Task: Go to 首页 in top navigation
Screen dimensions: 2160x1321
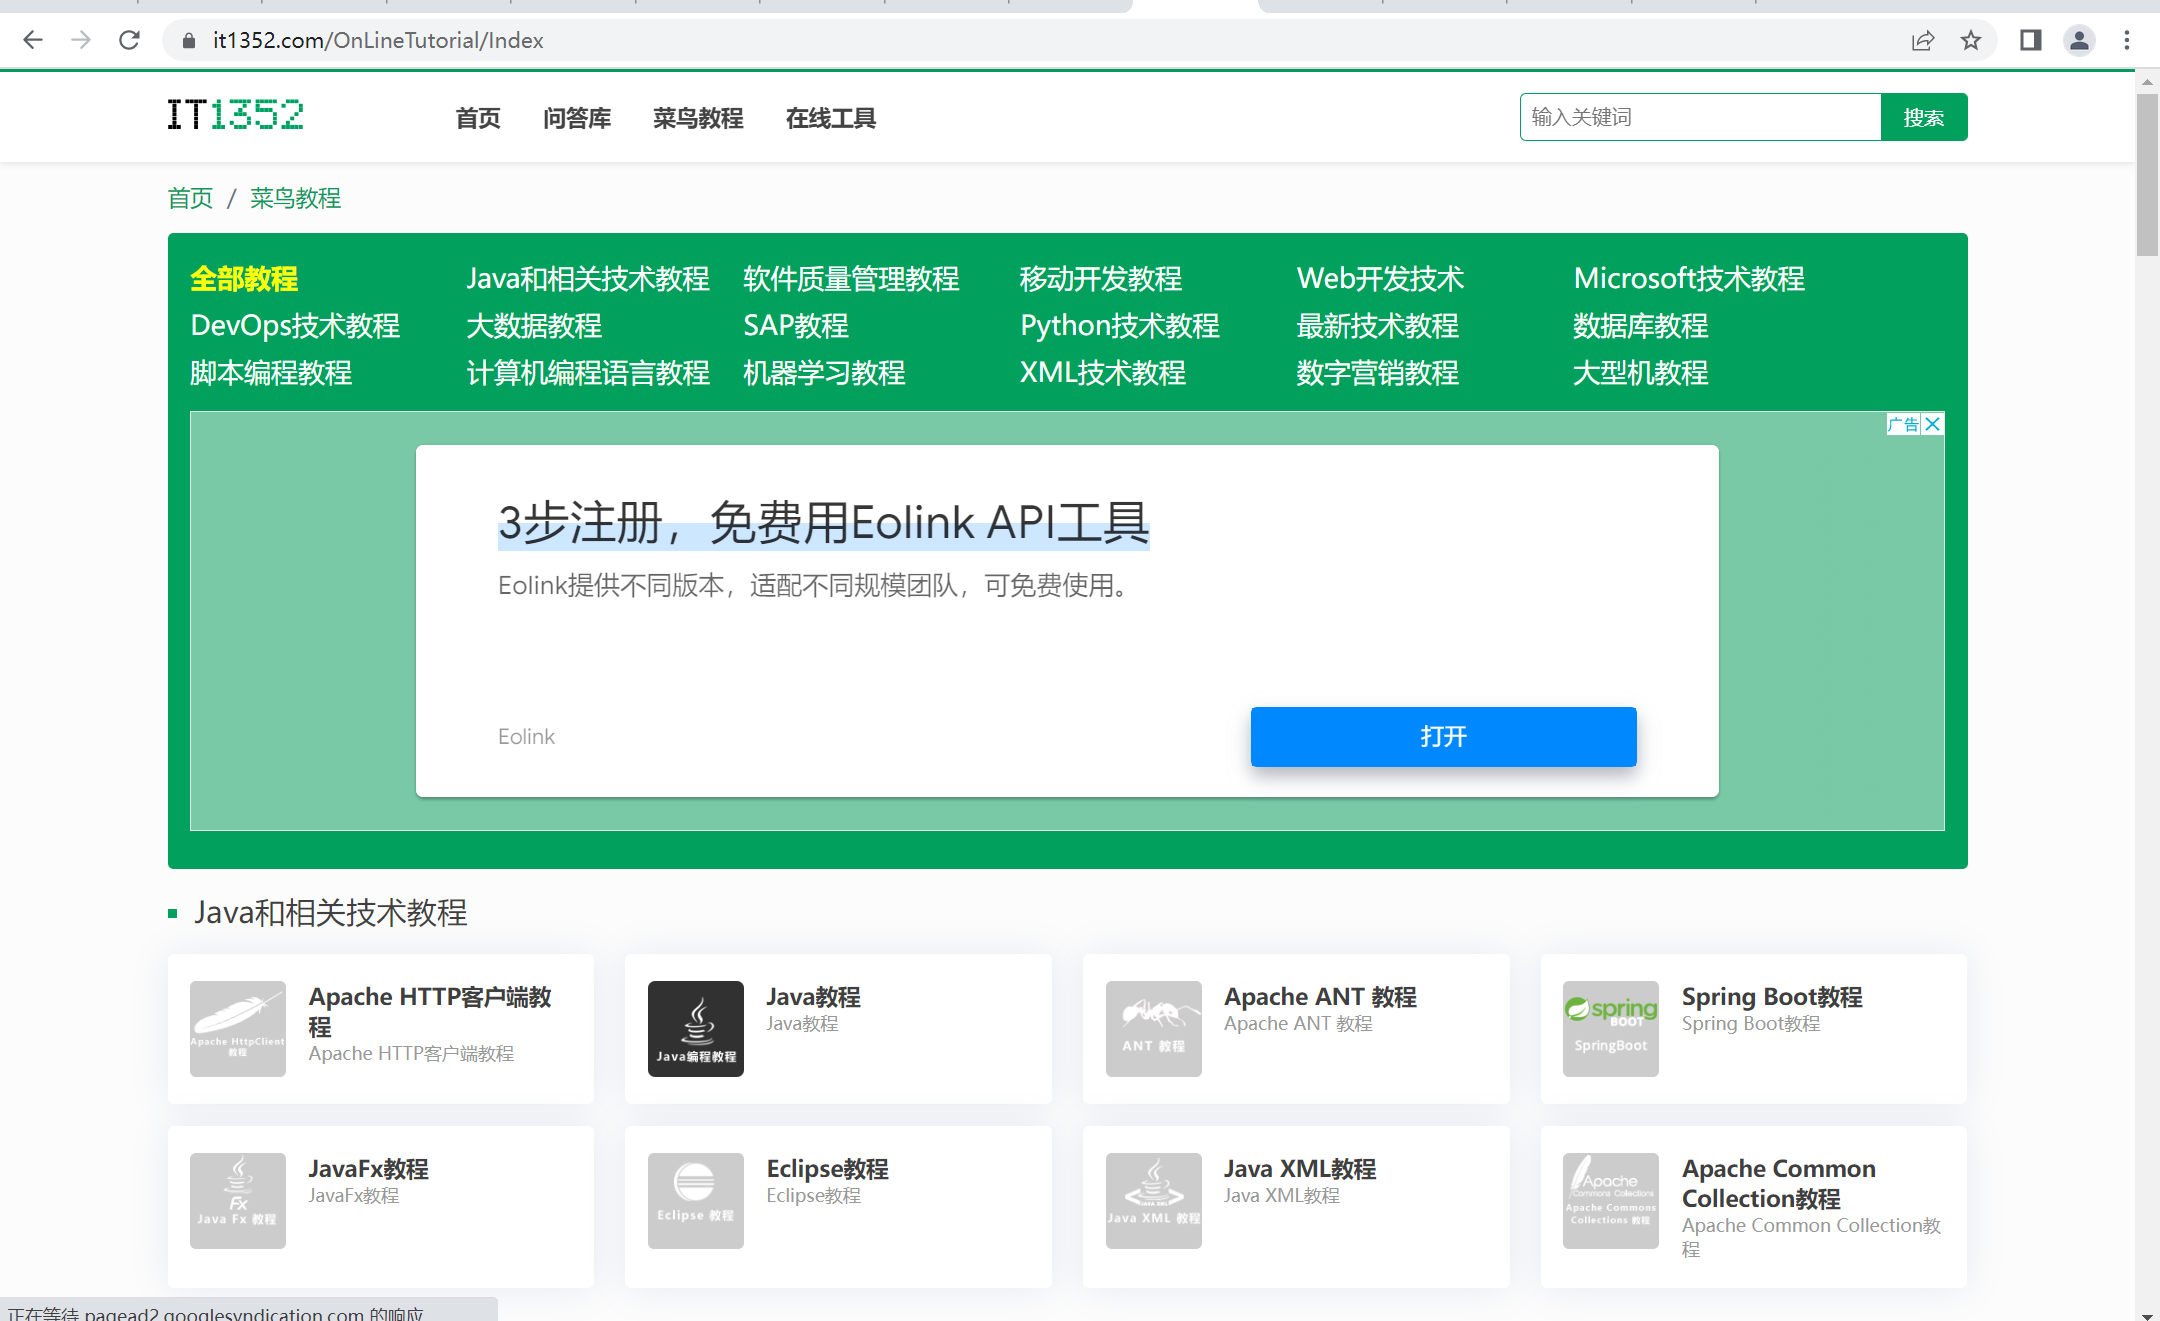Action: click(x=478, y=118)
